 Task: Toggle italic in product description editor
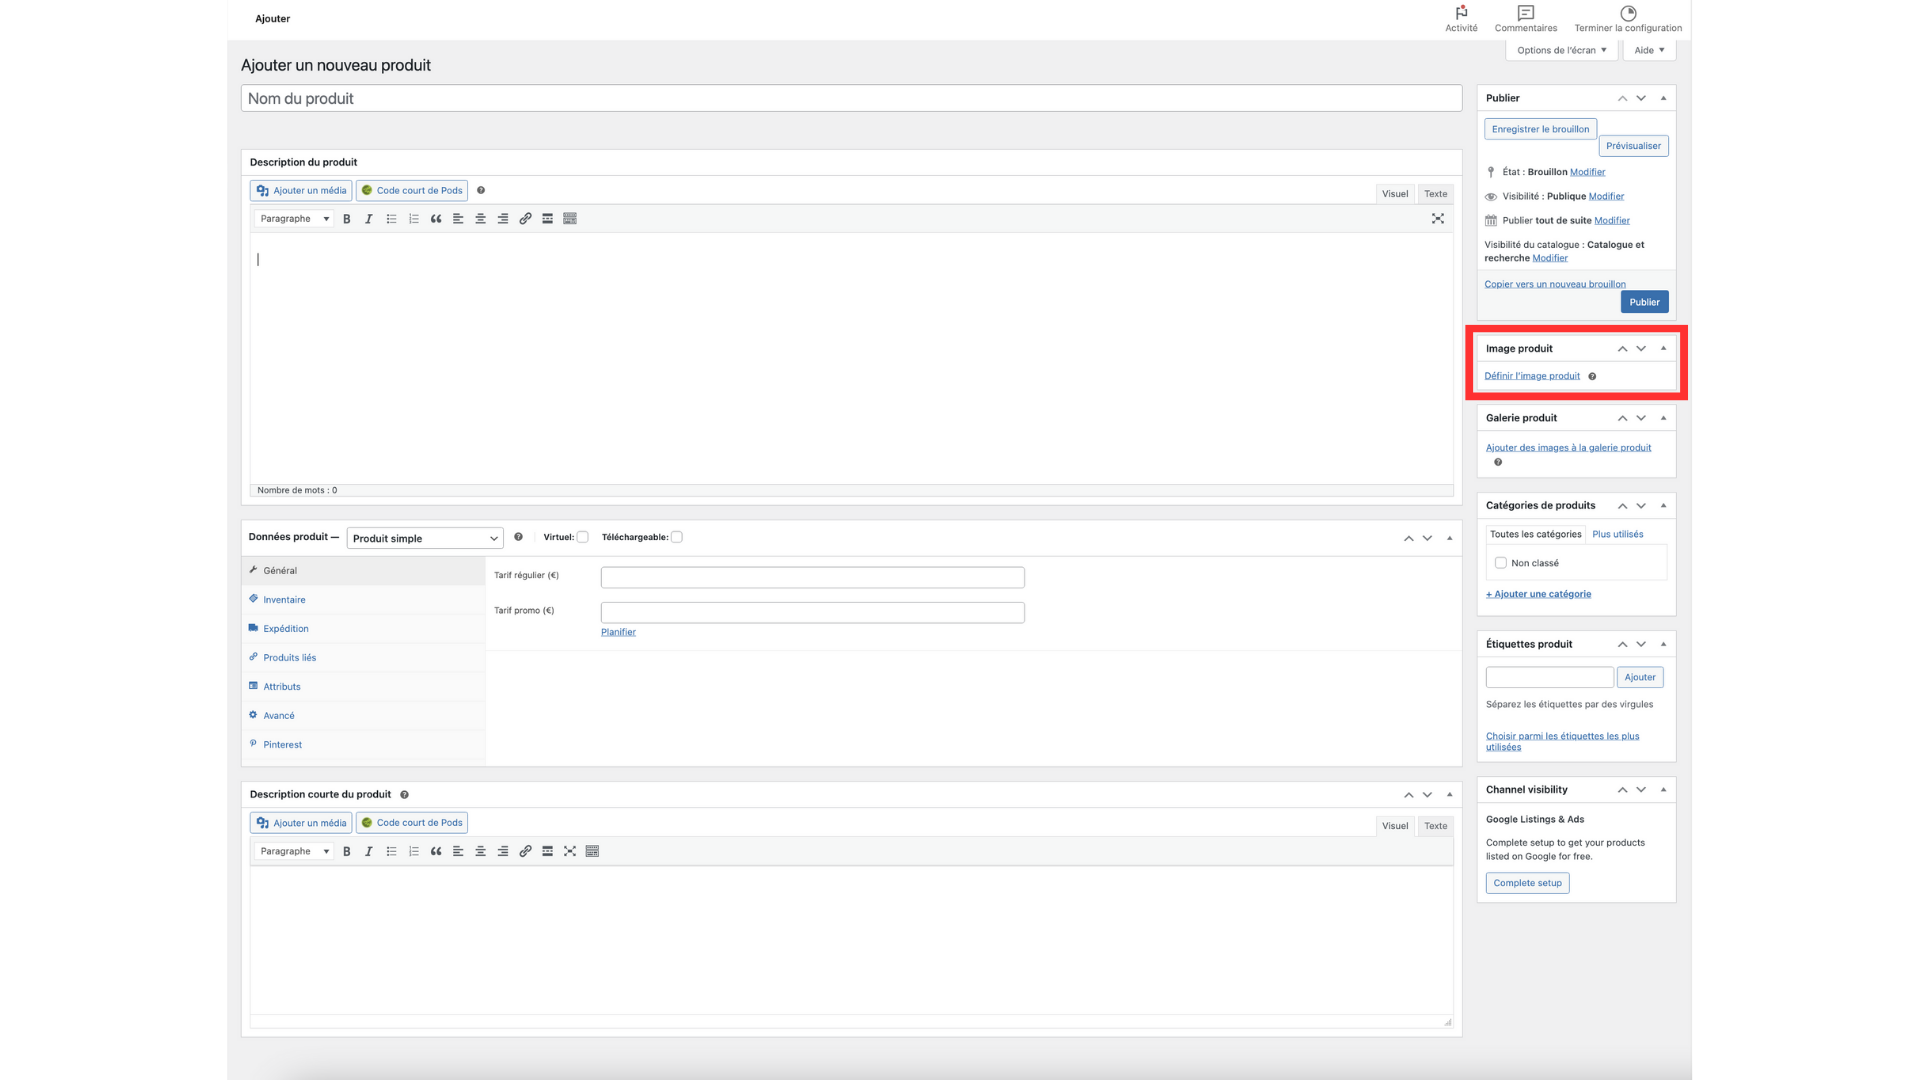tap(369, 219)
